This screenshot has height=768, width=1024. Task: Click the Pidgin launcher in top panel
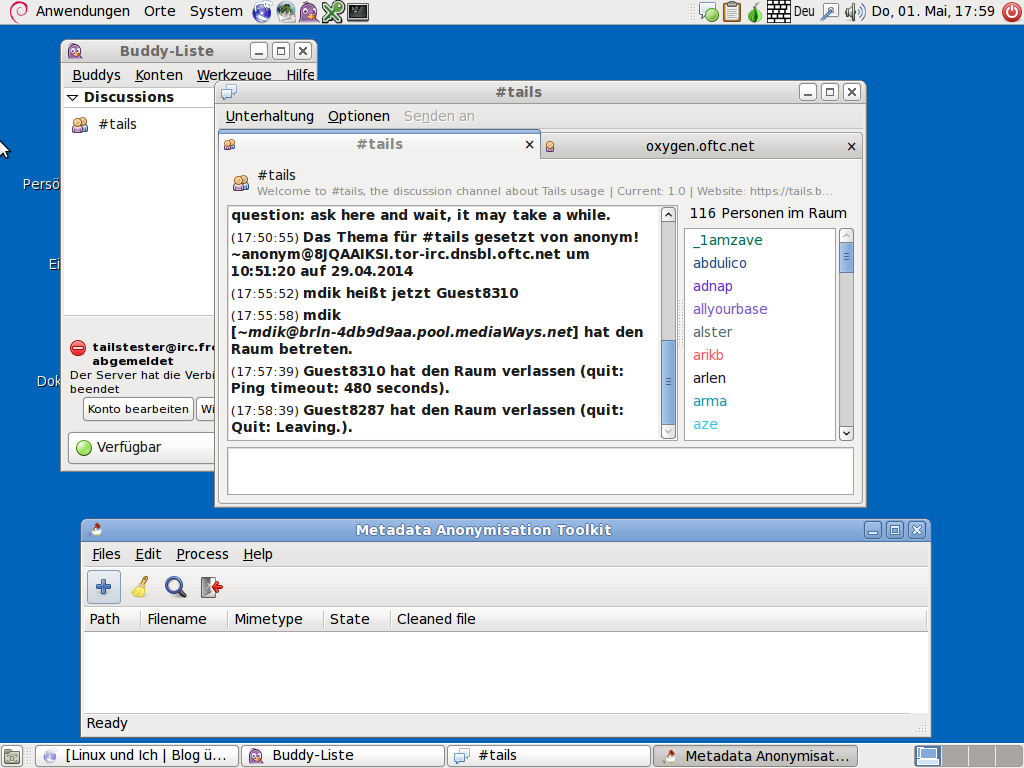309,12
